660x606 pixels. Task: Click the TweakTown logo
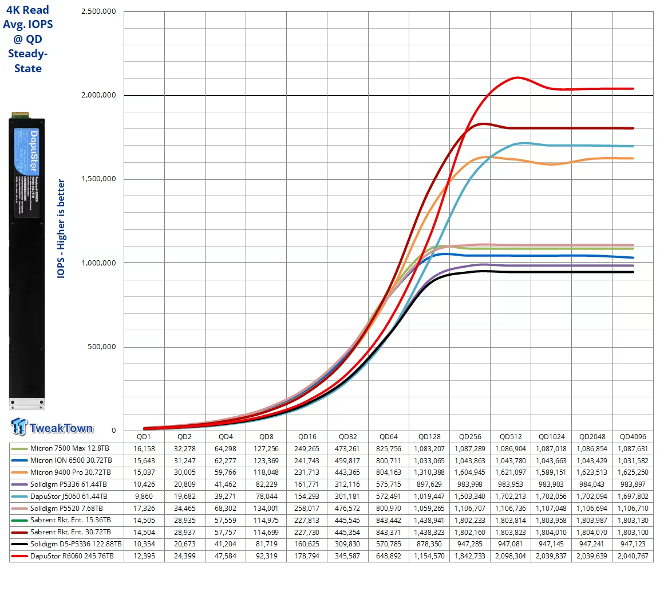[52, 427]
